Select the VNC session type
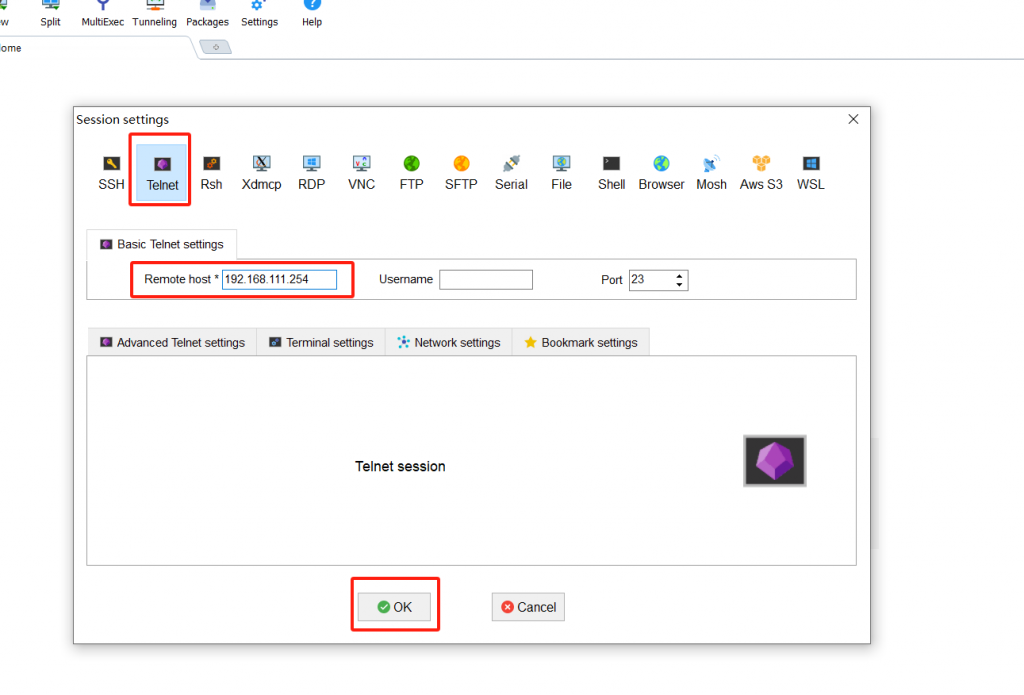 pyautogui.click(x=361, y=173)
